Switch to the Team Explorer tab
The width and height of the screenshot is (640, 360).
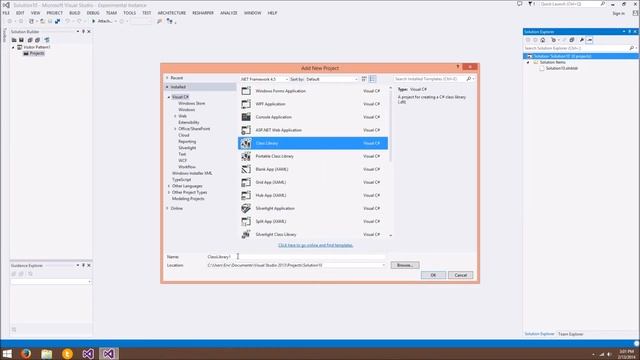click(571, 334)
